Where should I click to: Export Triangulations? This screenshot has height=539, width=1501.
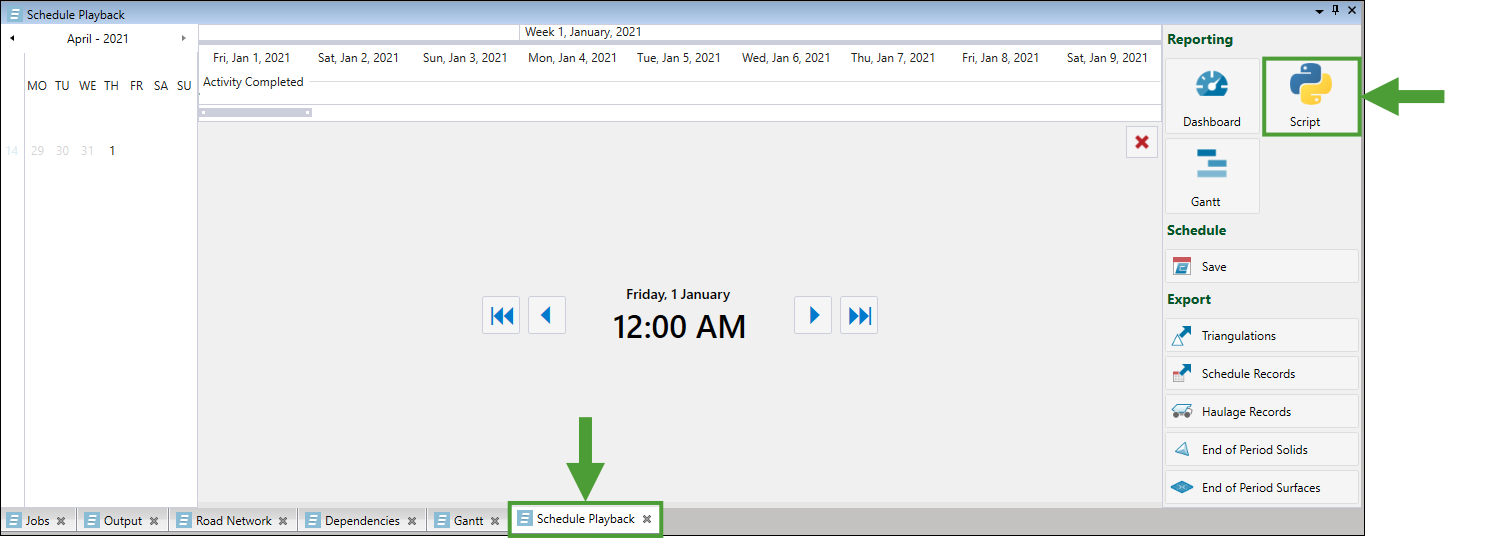point(1262,336)
